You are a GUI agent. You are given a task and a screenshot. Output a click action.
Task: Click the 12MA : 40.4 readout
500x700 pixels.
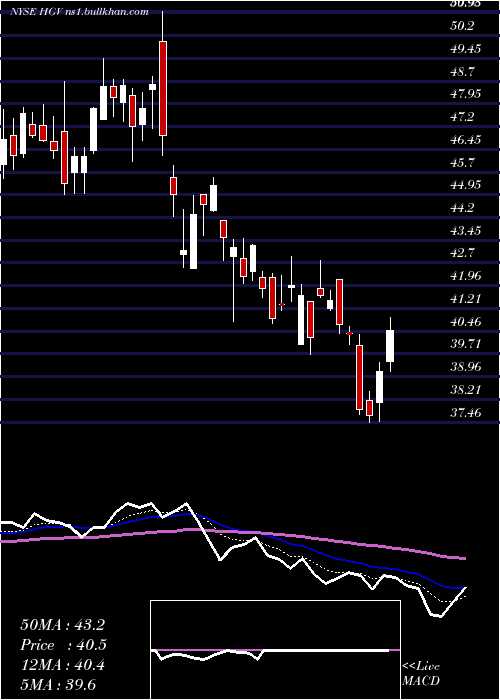tap(62, 665)
